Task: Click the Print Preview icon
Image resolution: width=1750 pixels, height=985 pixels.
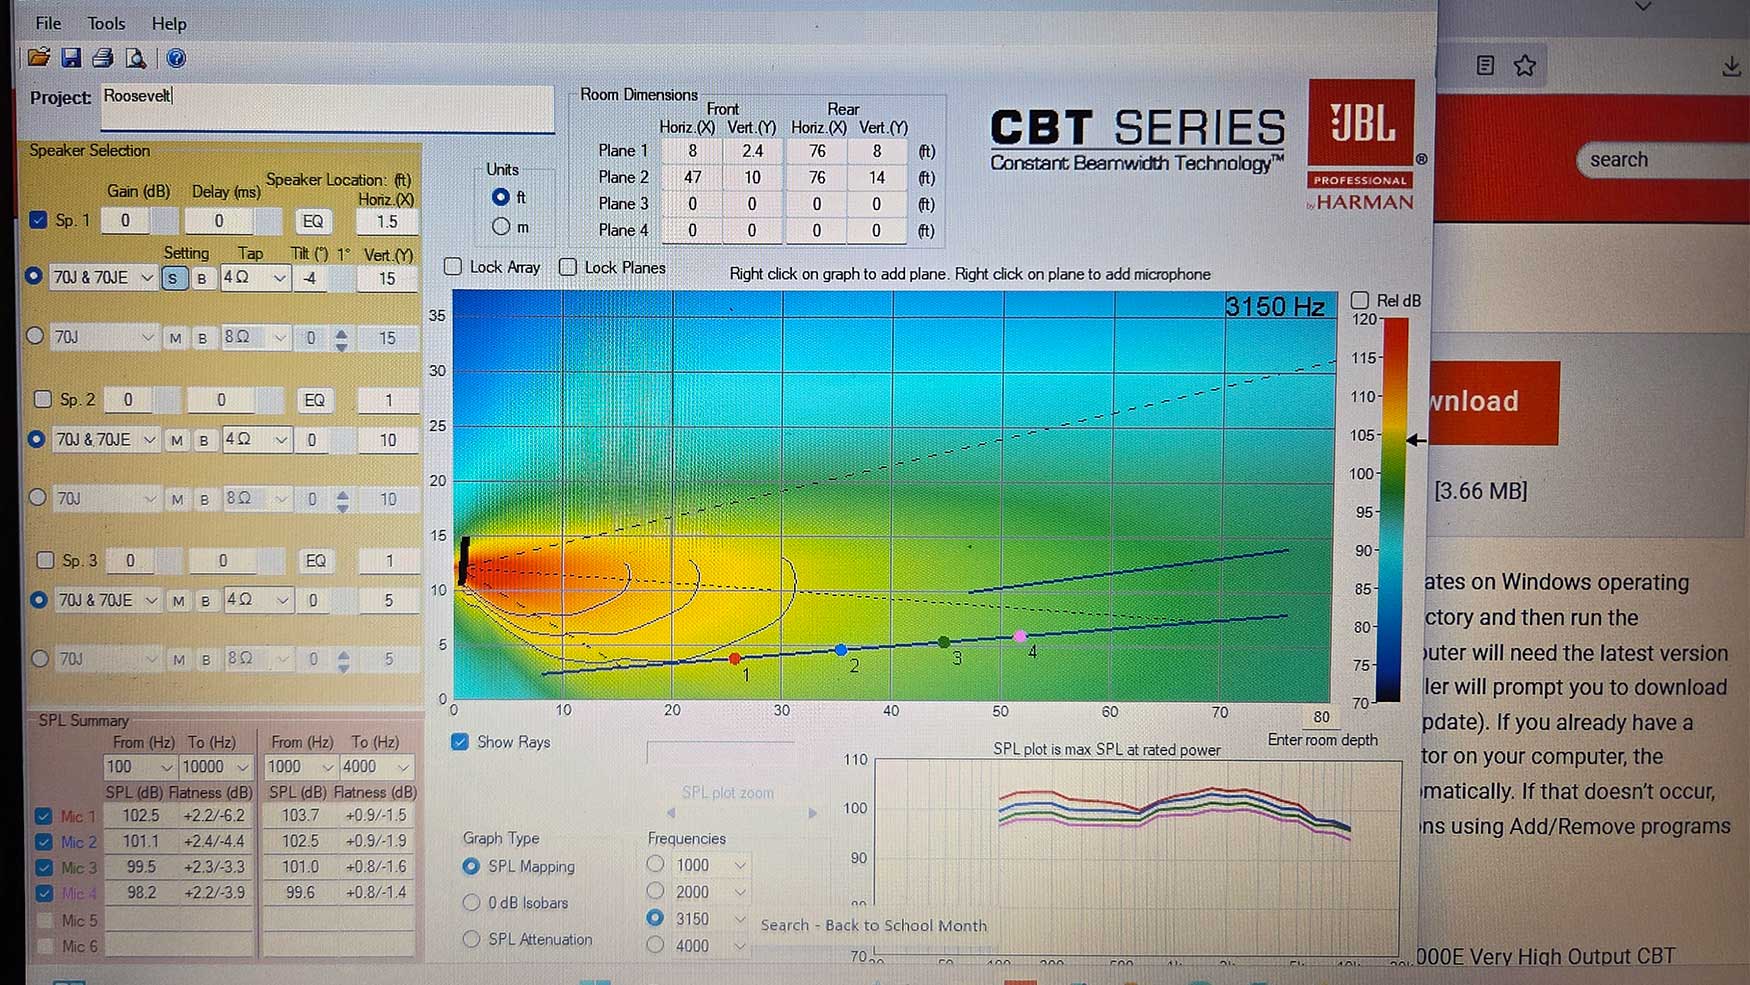Action: coord(135,58)
